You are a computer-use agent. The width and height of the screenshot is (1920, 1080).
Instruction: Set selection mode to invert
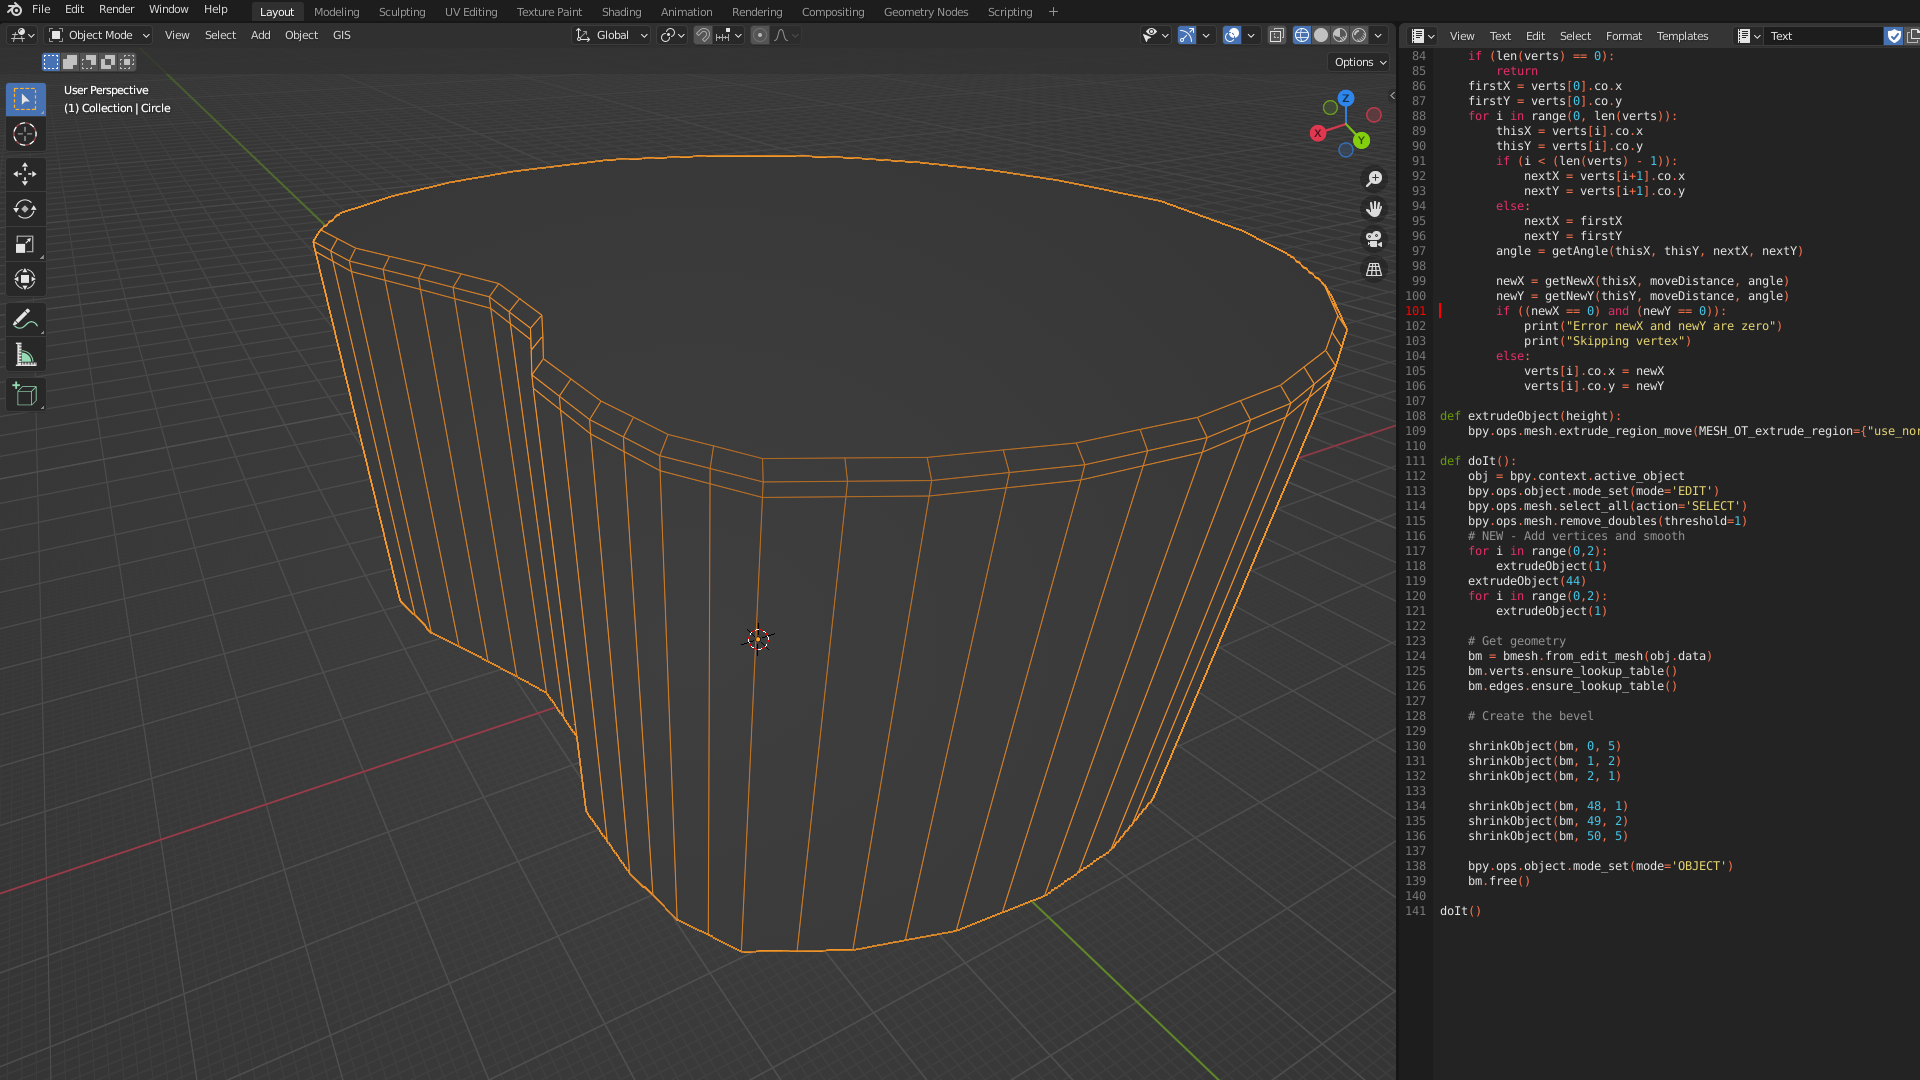point(108,62)
